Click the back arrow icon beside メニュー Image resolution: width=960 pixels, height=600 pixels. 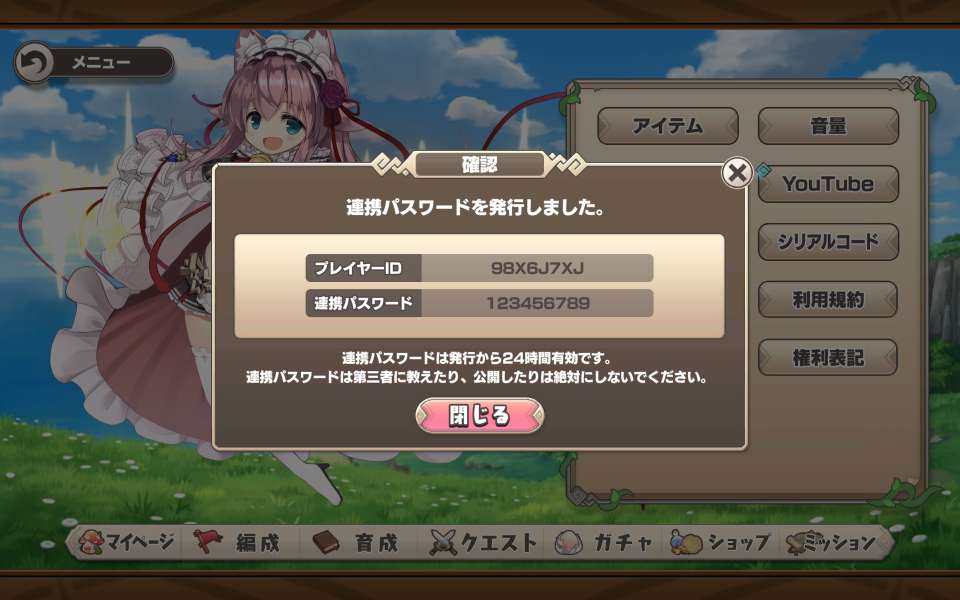(35, 62)
